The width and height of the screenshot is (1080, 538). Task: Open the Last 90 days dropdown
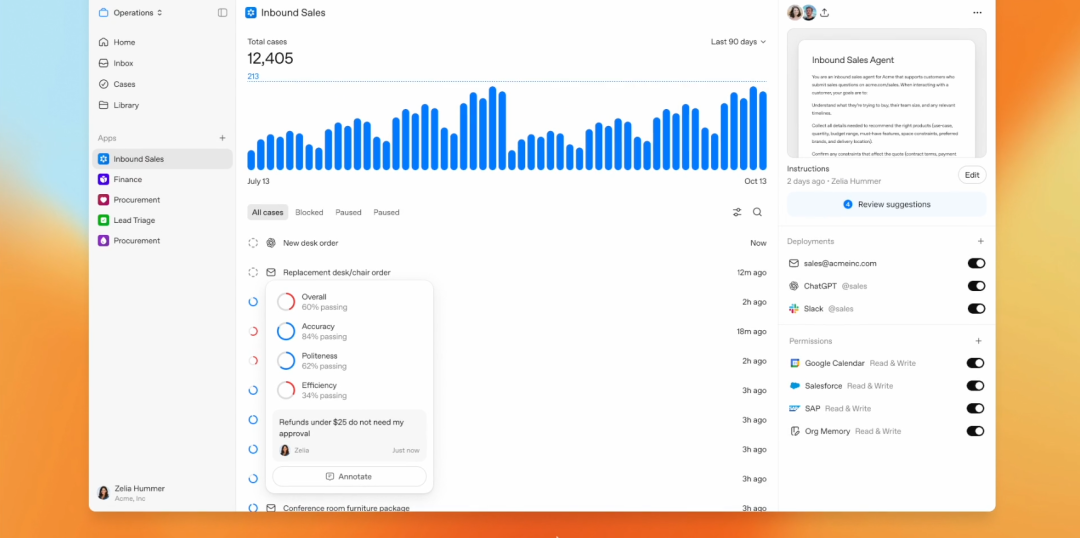738,42
